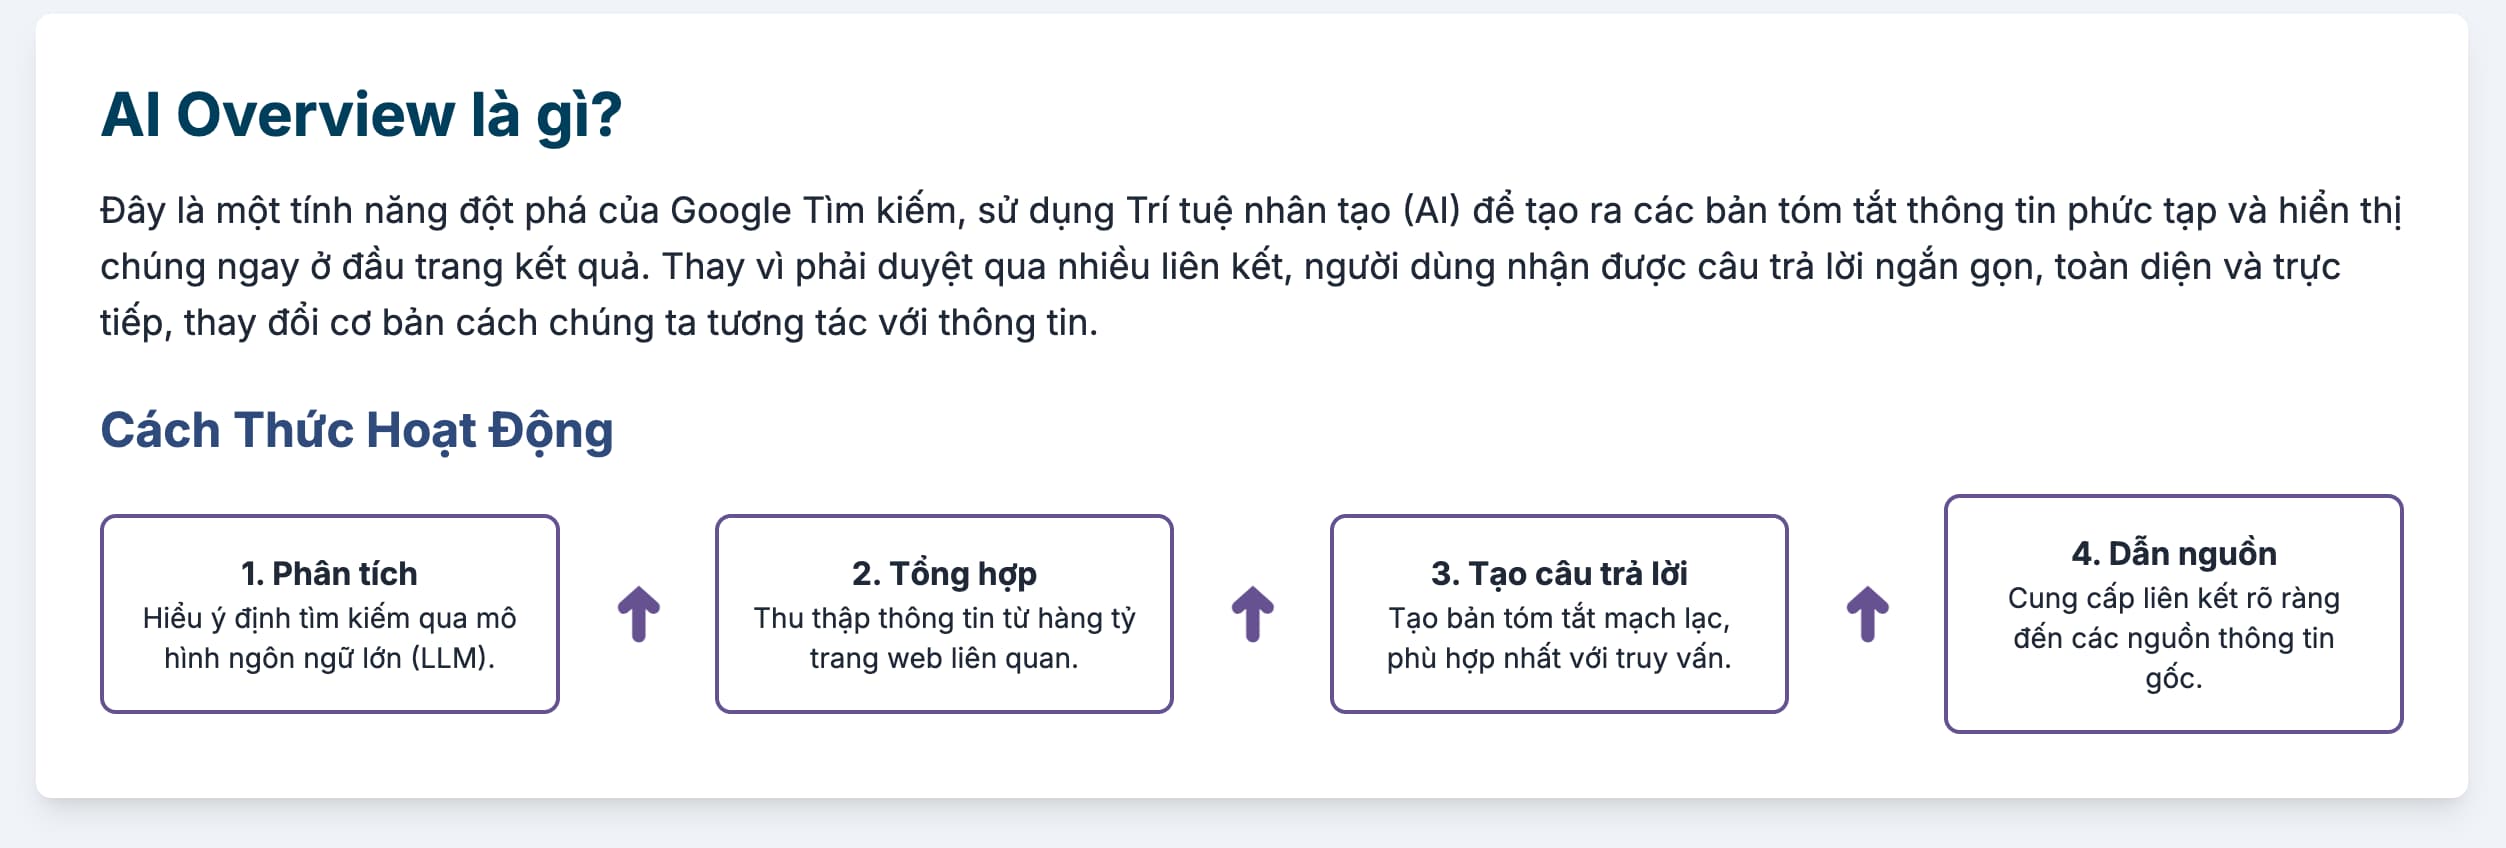Select the '1. Phân tích' card title
The height and width of the screenshot is (848, 2506).
pos(329,573)
